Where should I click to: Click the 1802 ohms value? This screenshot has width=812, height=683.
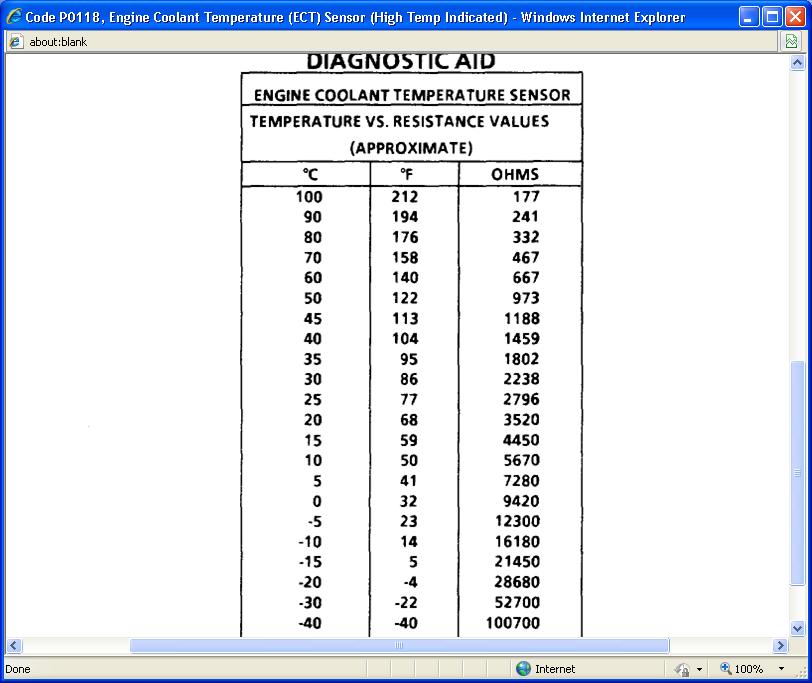[521, 359]
